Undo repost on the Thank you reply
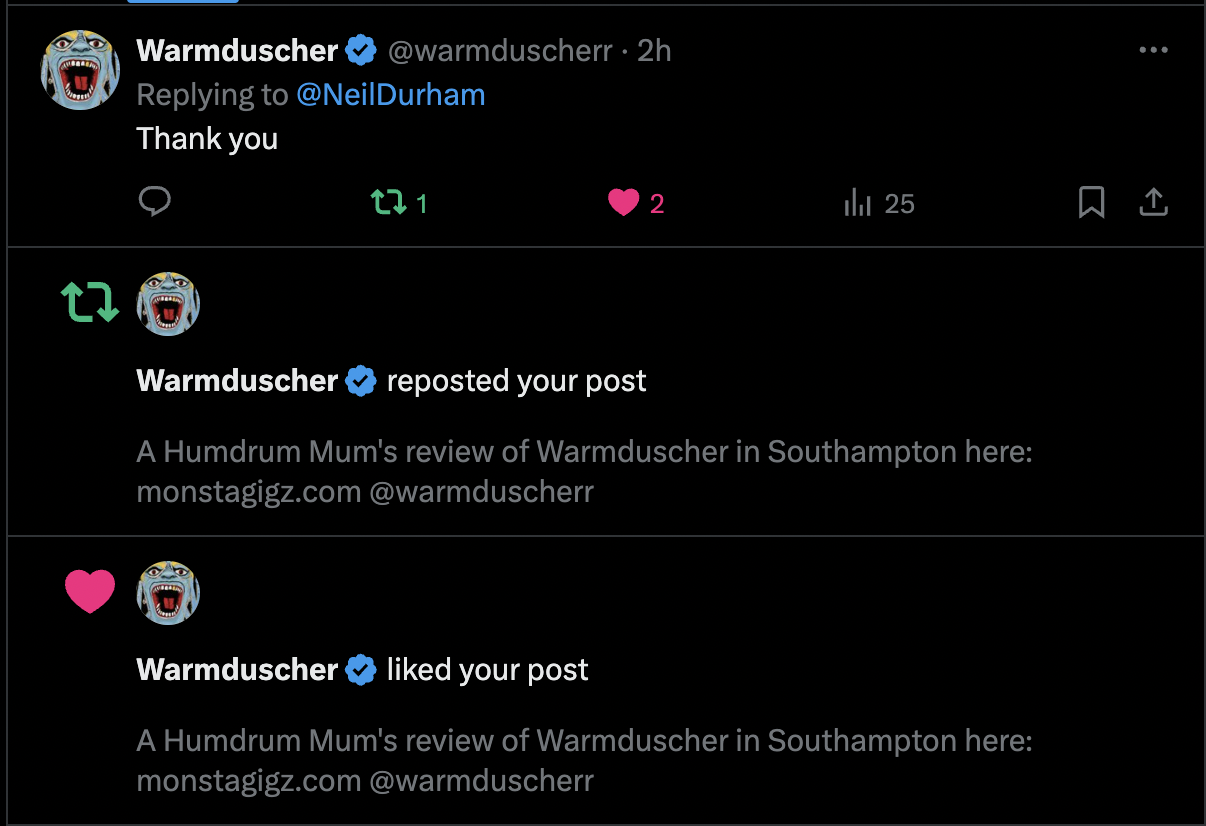This screenshot has height=826, width=1206. [x=388, y=204]
